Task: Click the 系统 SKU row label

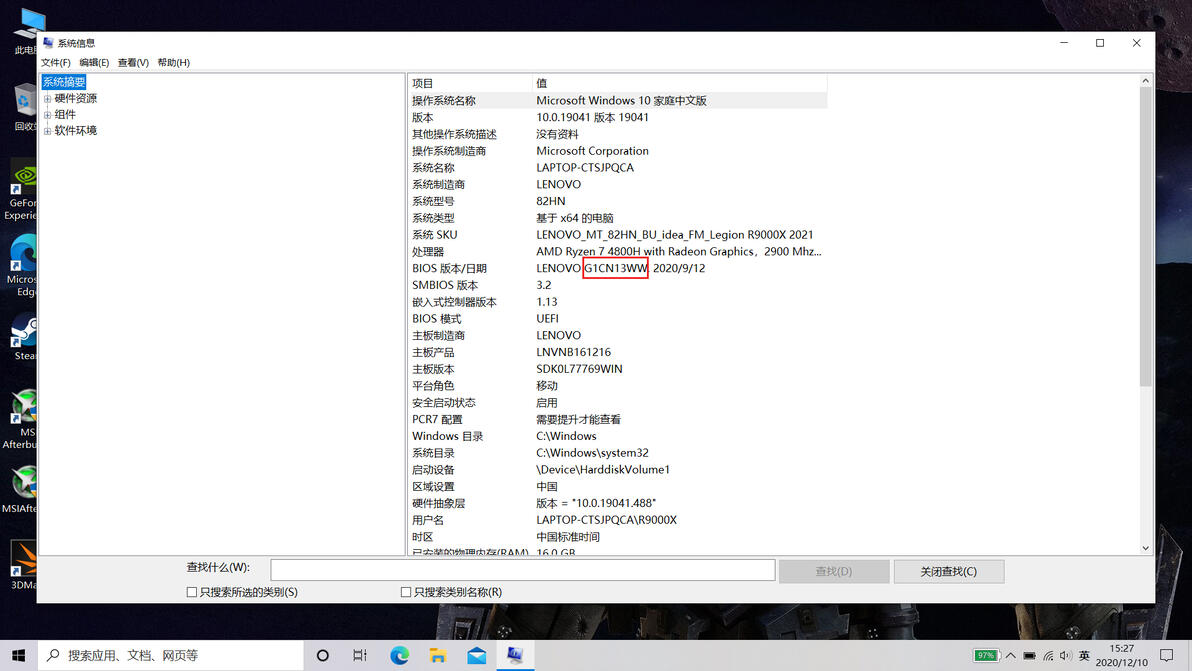Action: (x=435, y=235)
